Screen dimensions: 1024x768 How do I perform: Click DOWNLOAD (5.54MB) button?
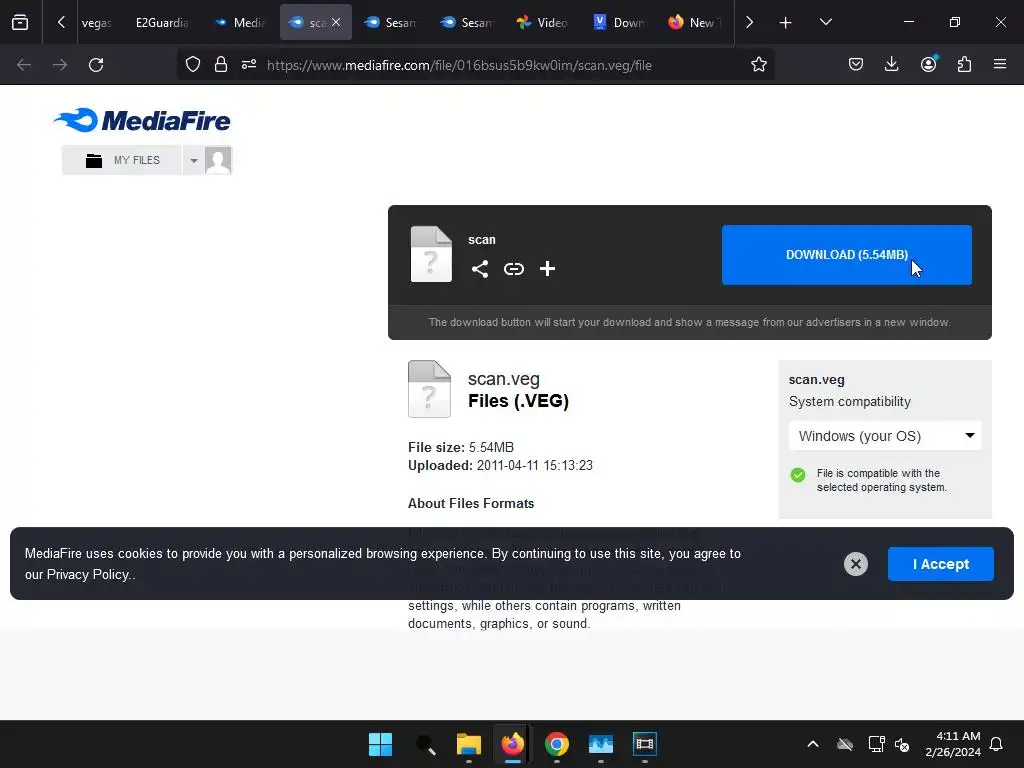pos(846,255)
